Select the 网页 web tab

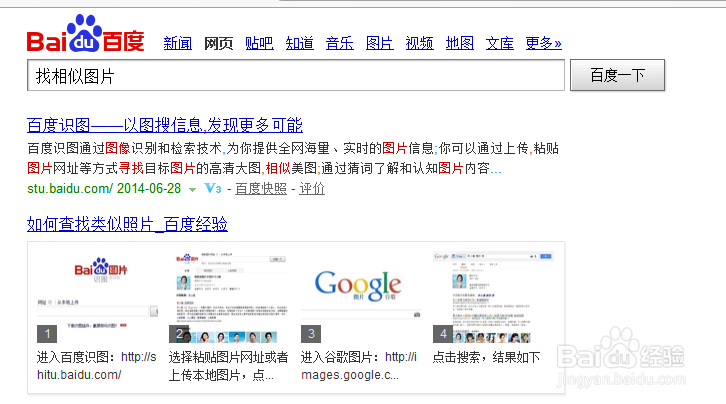[x=219, y=44]
